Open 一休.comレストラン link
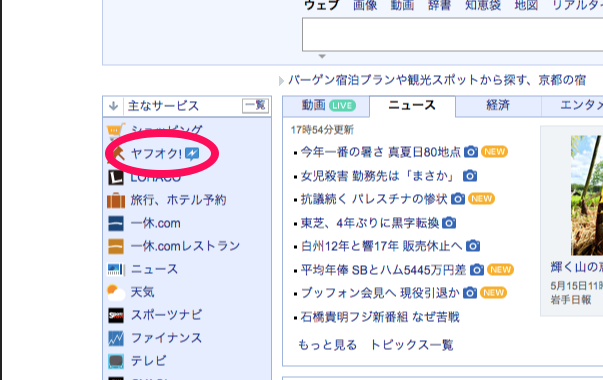This screenshot has width=603, height=380. (185, 247)
